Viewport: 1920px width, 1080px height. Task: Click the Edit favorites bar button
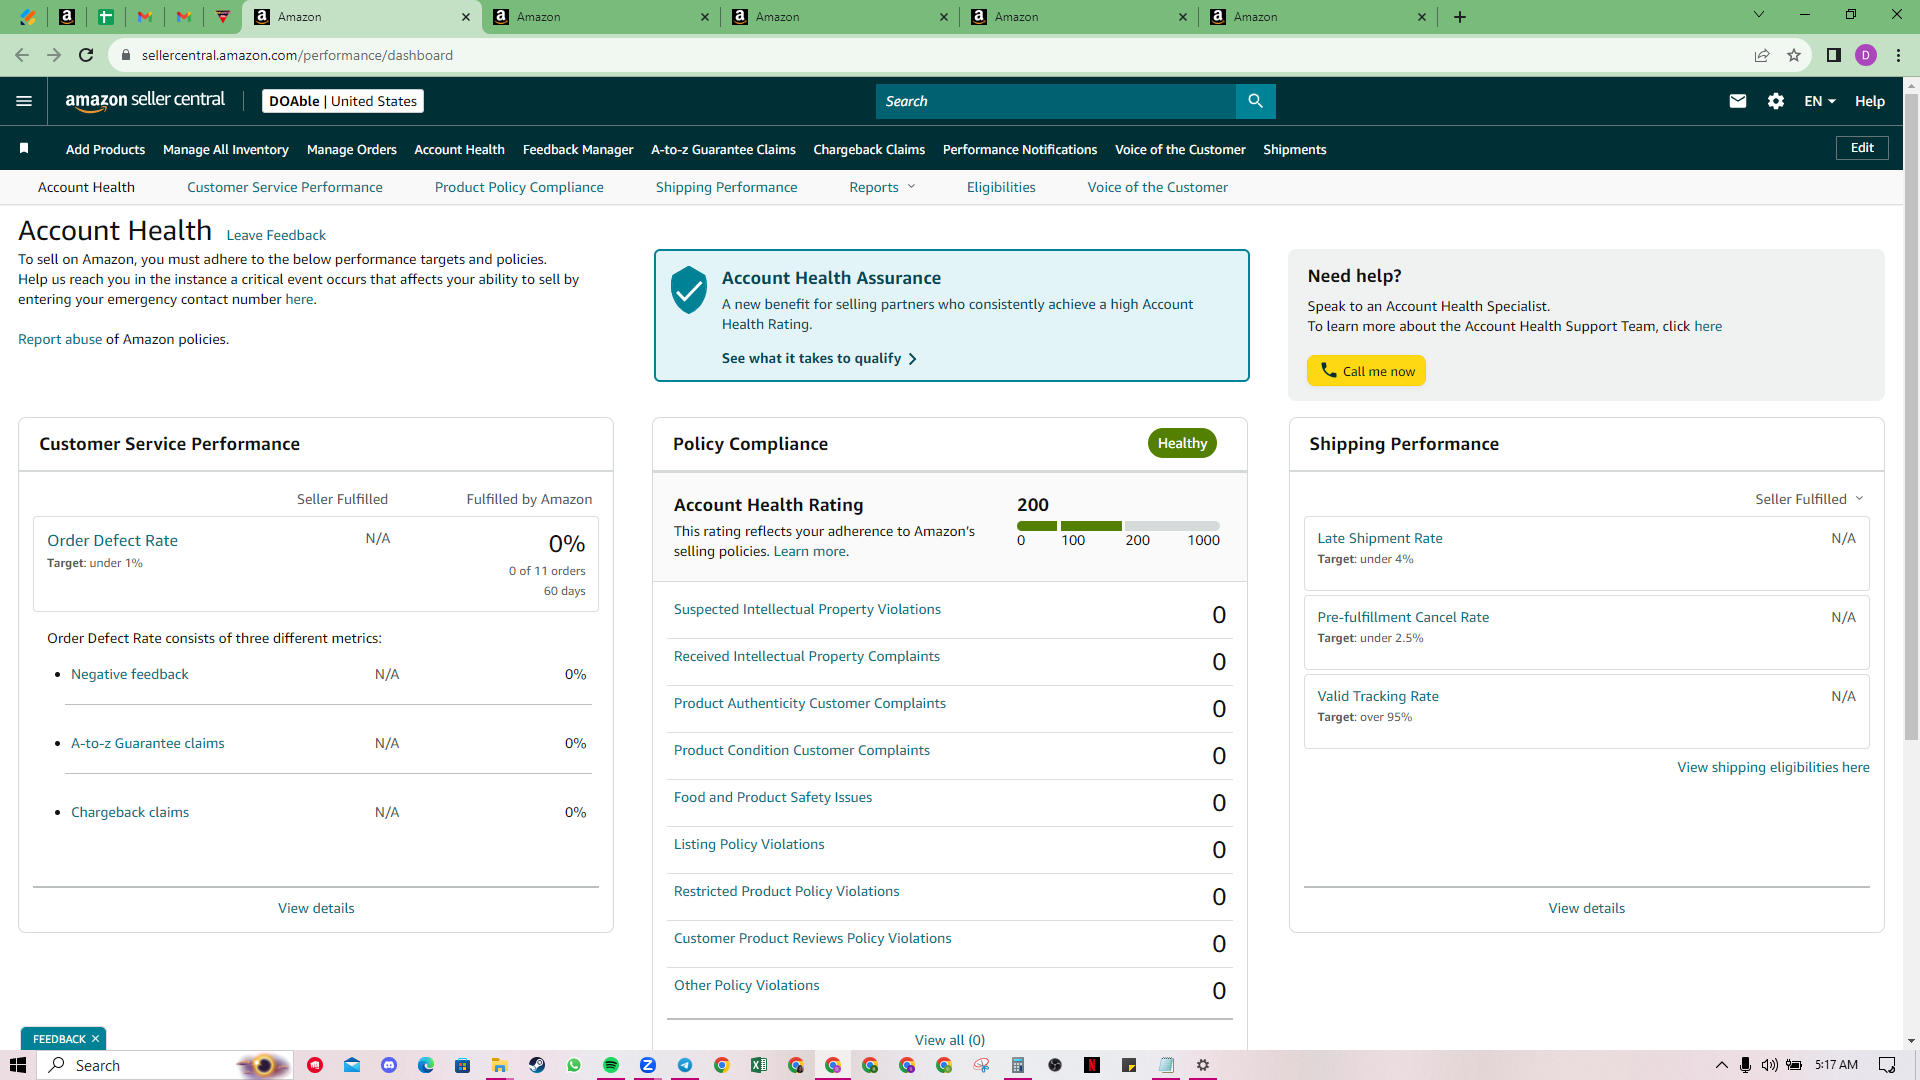(1862, 148)
